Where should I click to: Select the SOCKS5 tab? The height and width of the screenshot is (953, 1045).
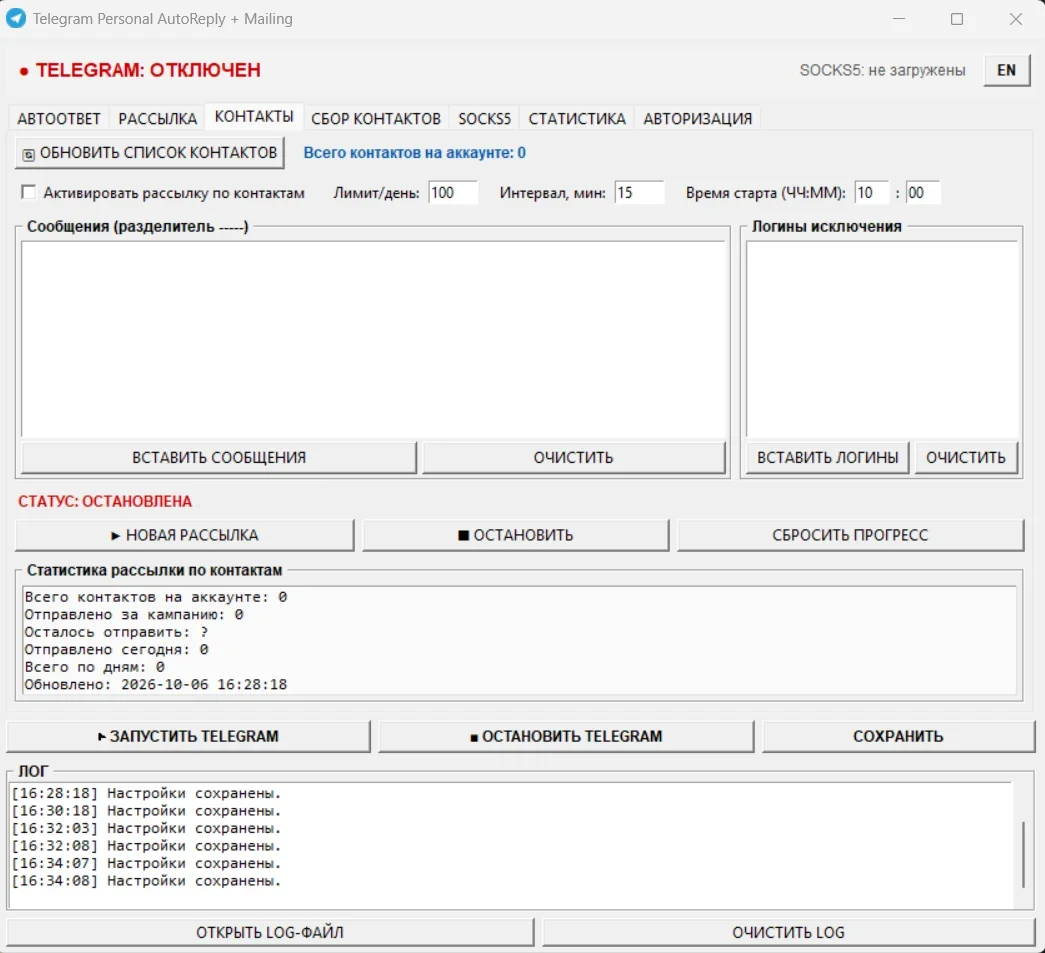click(485, 119)
